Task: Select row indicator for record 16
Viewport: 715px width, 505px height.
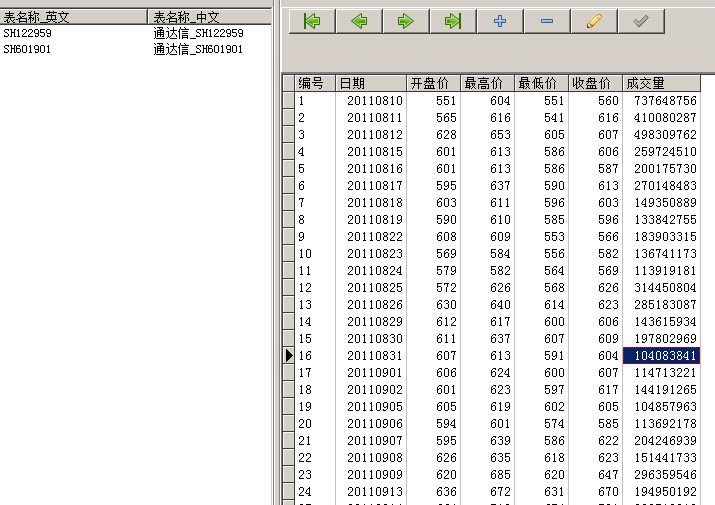Action: pos(289,355)
